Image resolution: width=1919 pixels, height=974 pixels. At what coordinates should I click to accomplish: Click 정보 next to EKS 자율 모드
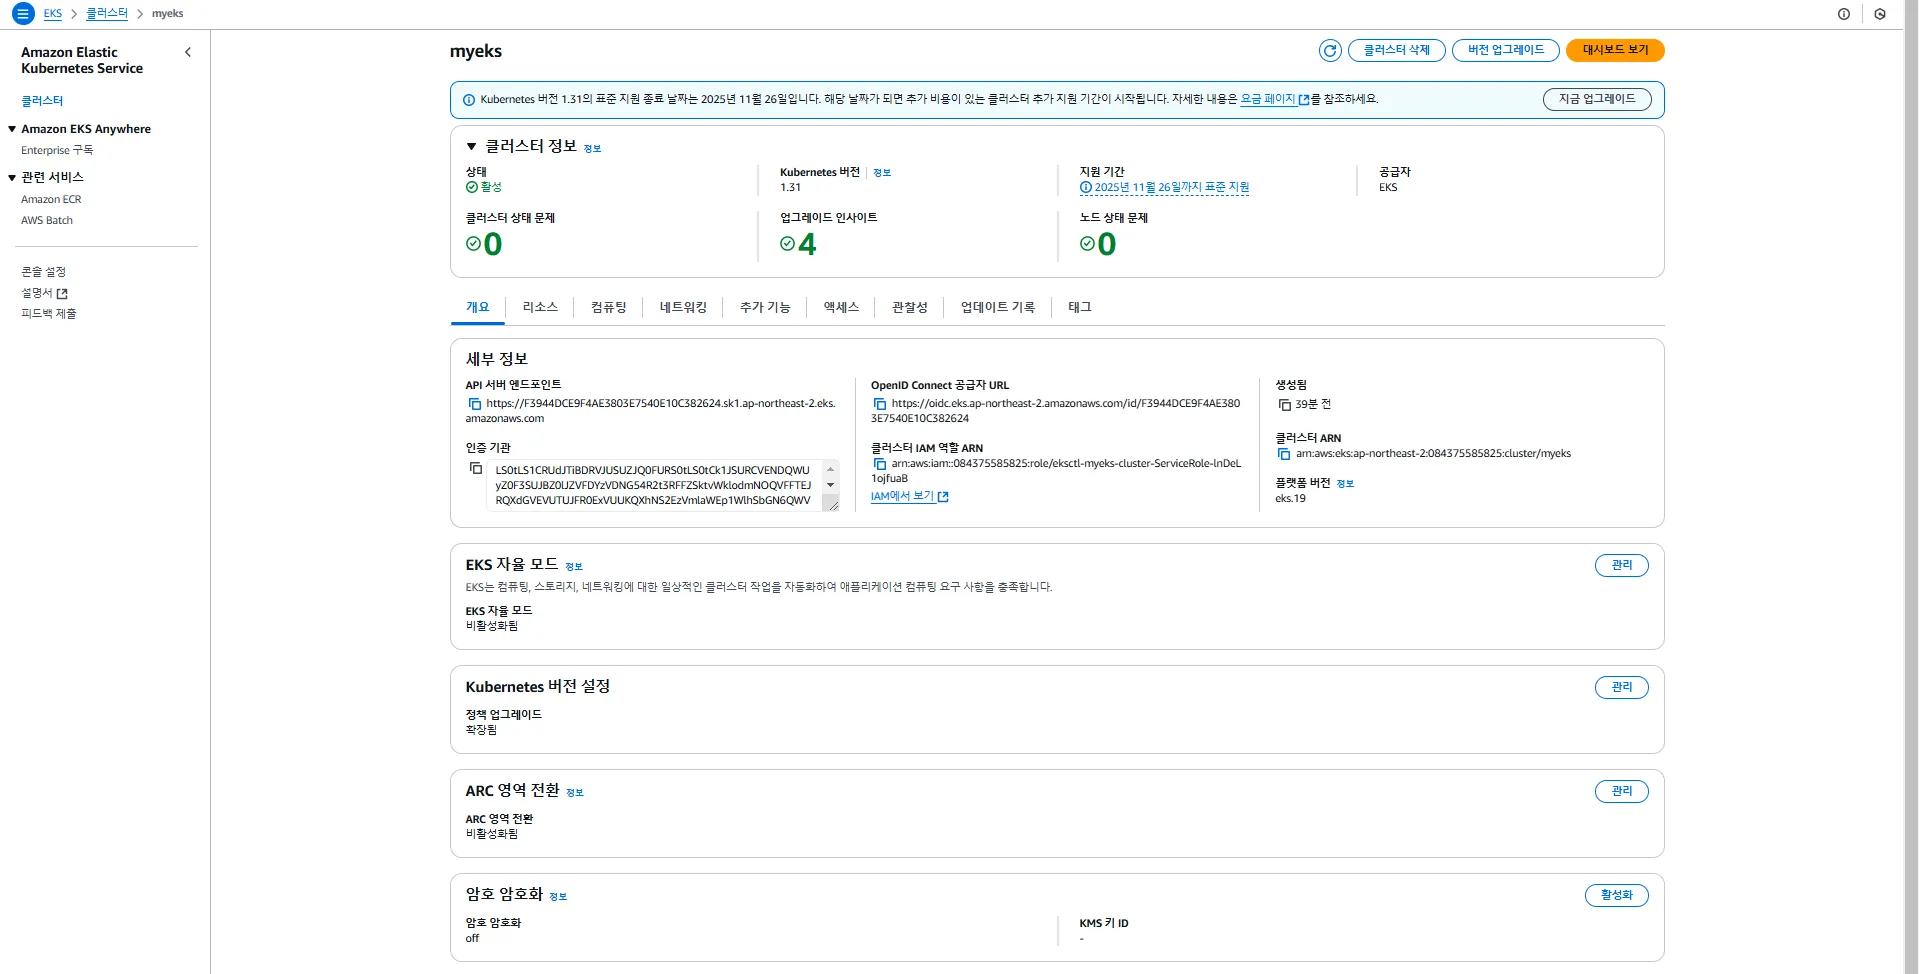(574, 567)
